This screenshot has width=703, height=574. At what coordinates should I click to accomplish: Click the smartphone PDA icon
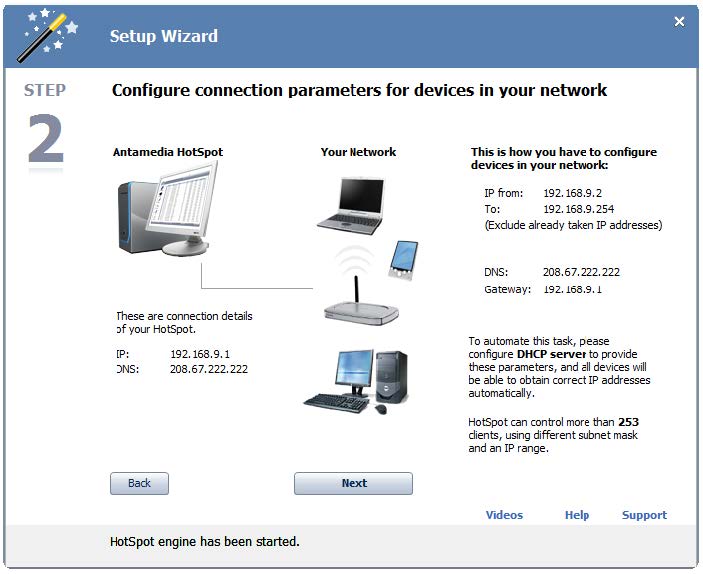pyautogui.click(x=403, y=260)
